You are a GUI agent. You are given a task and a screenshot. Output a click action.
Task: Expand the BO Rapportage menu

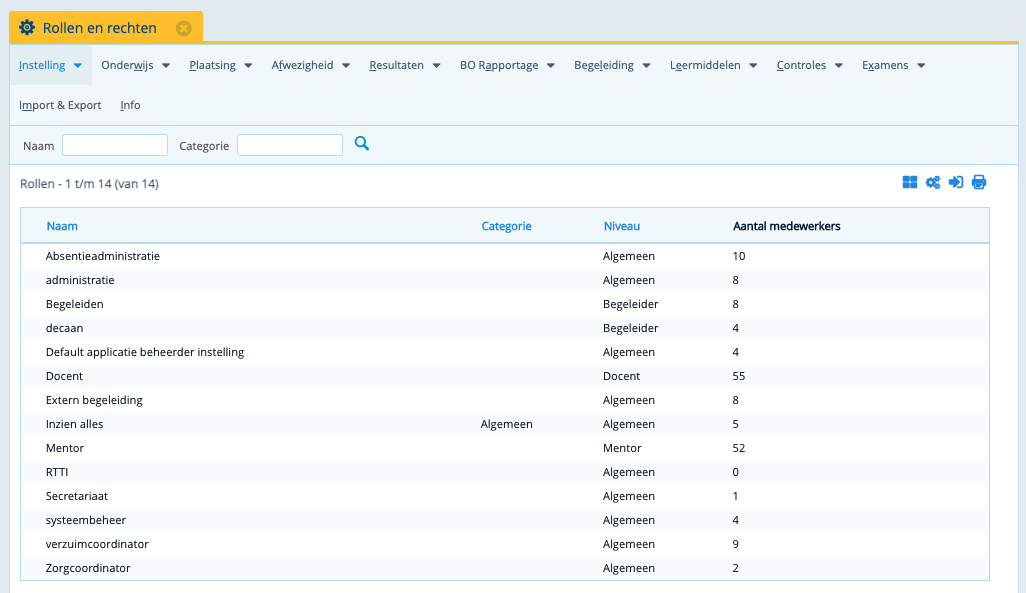coord(507,65)
